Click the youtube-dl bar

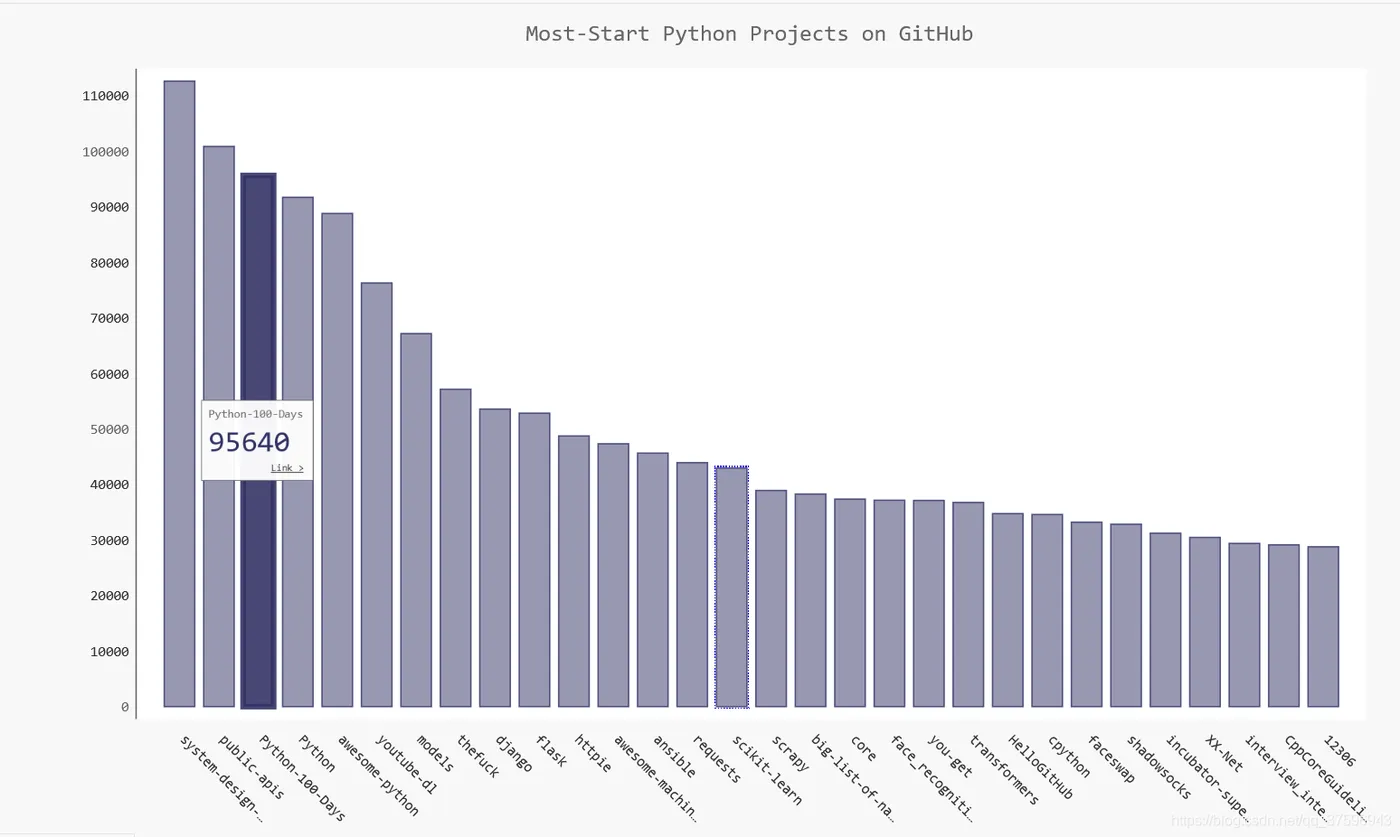point(377,495)
